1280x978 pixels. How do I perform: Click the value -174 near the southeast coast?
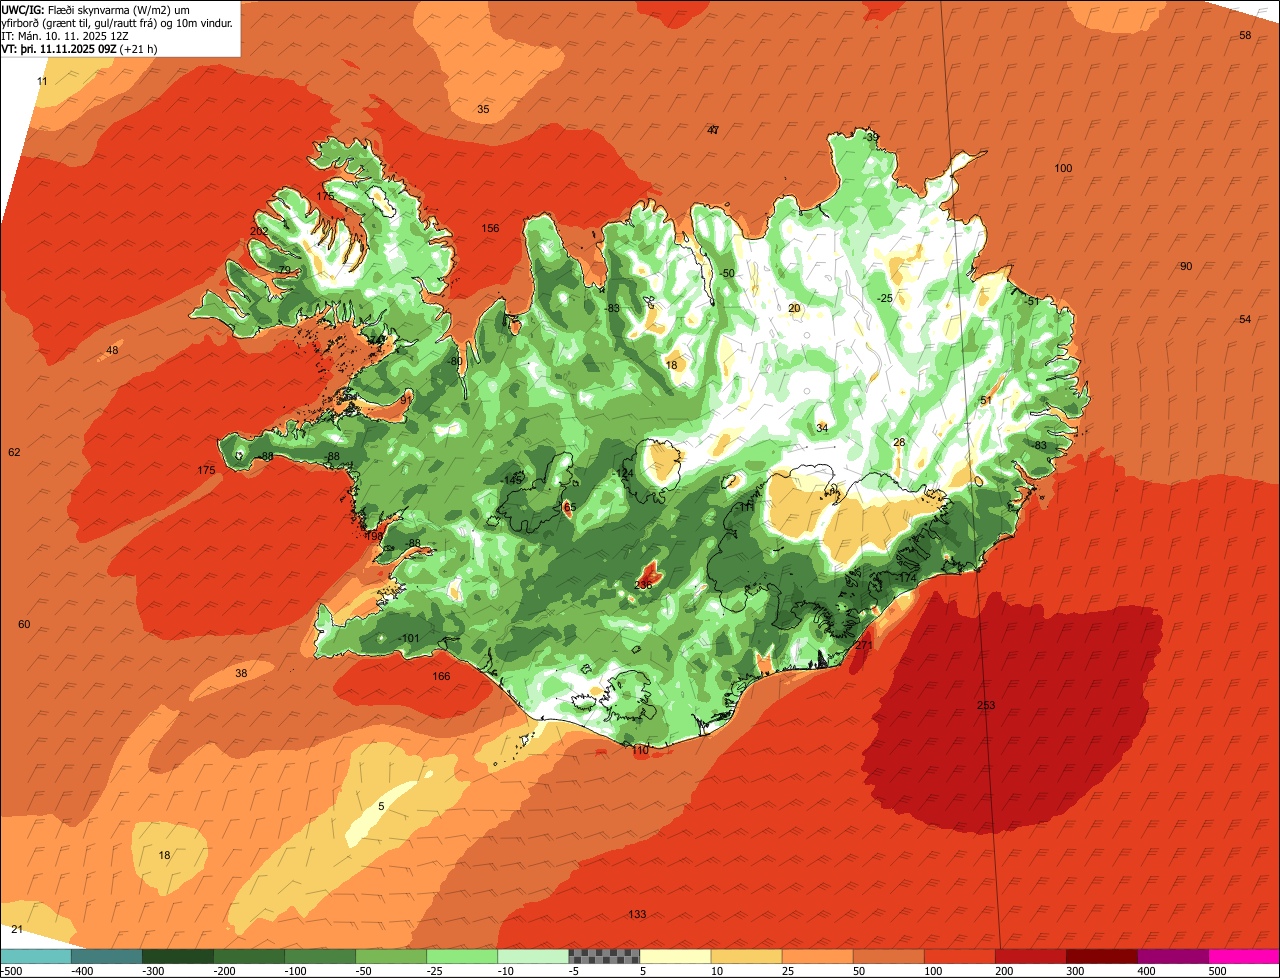[905, 579]
